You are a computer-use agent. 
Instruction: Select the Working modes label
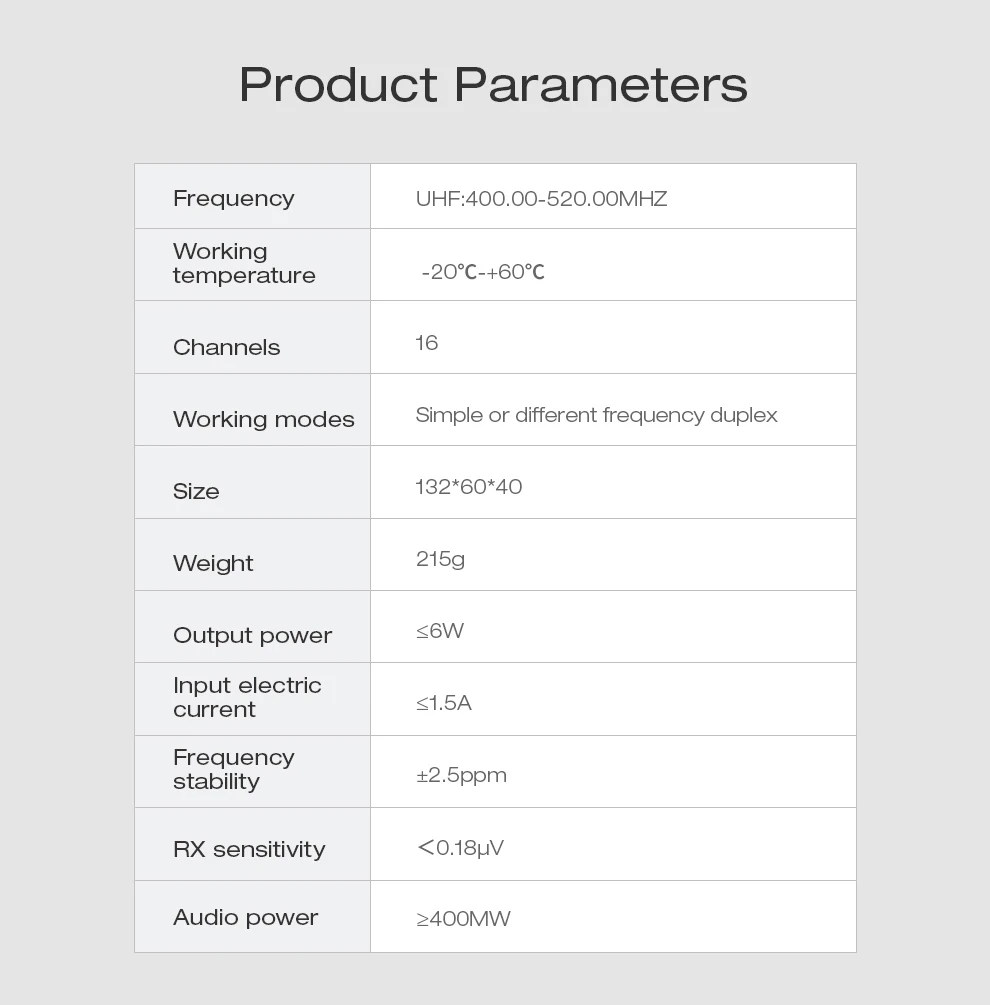click(264, 419)
